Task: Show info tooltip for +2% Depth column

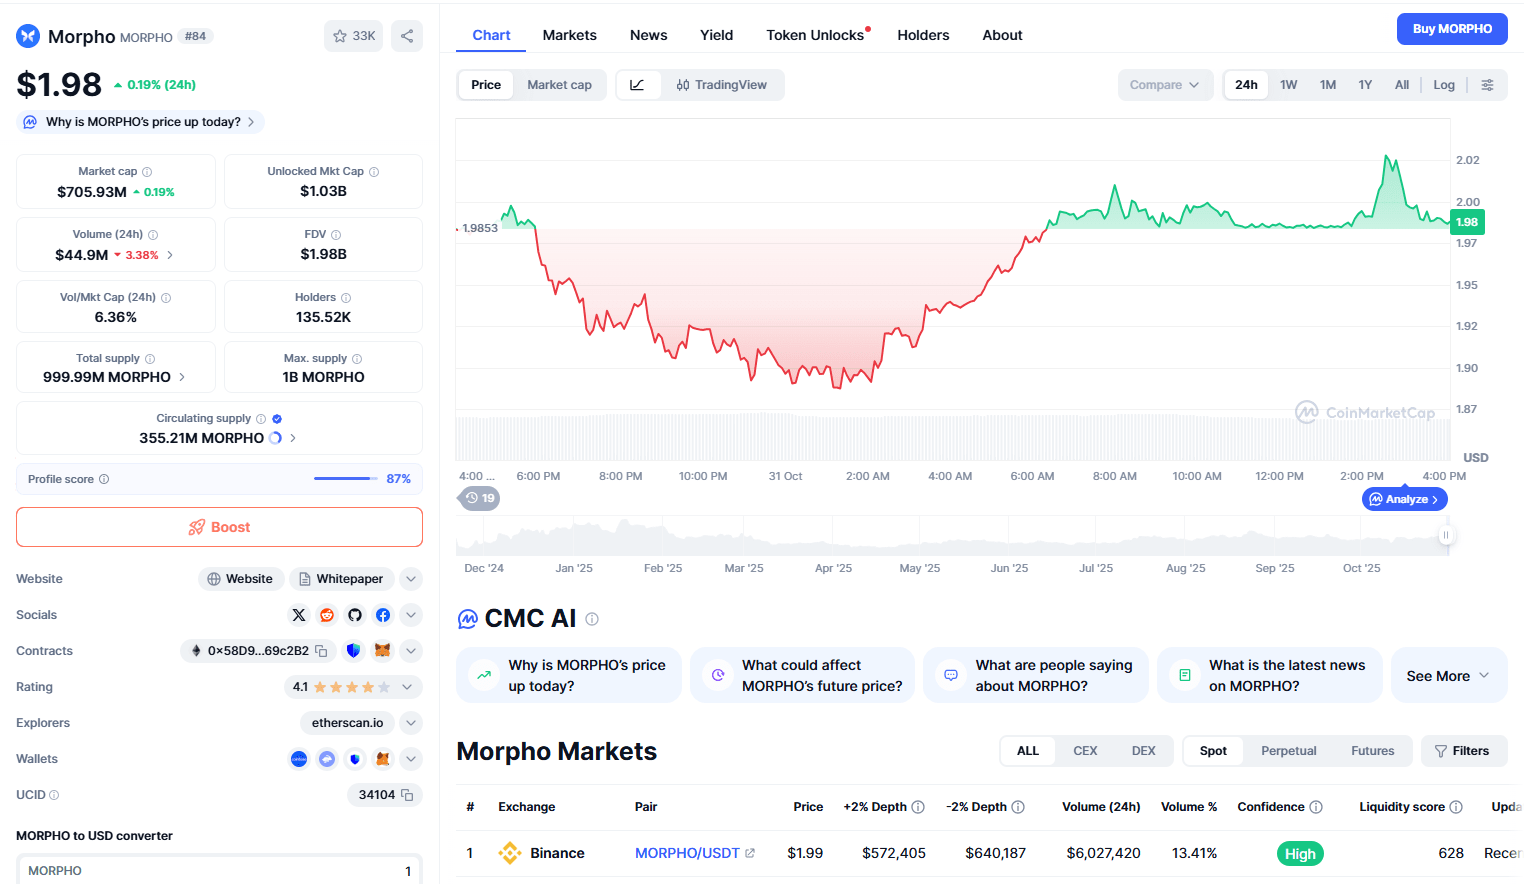Action: (918, 807)
